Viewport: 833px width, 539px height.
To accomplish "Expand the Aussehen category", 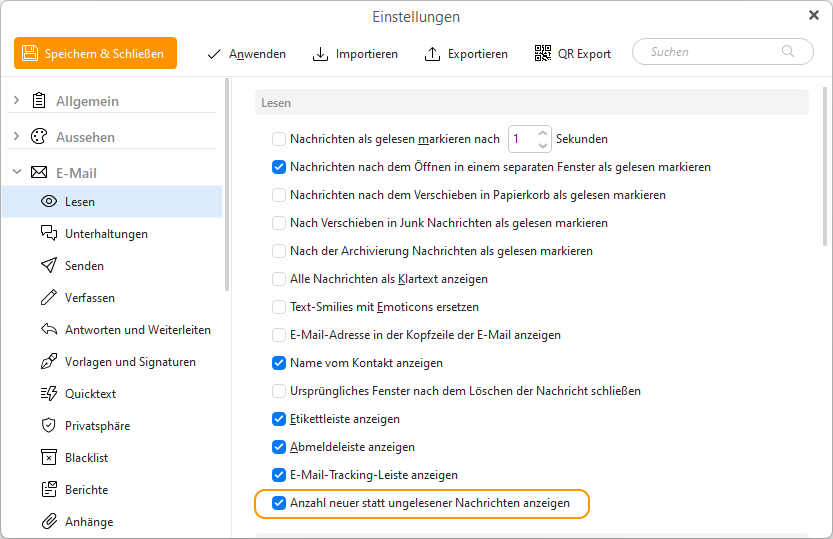I will coord(16,136).
